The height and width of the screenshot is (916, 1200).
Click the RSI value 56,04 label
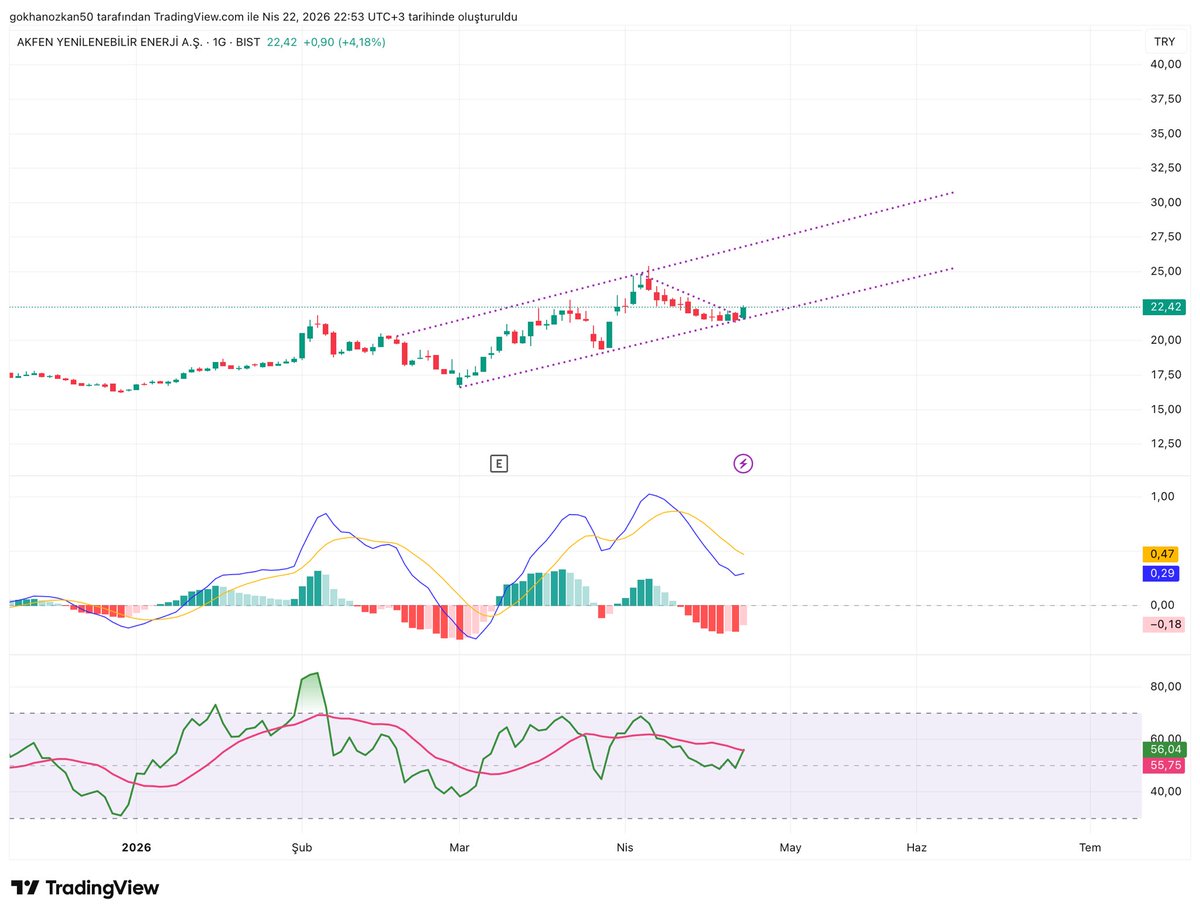1166,749
